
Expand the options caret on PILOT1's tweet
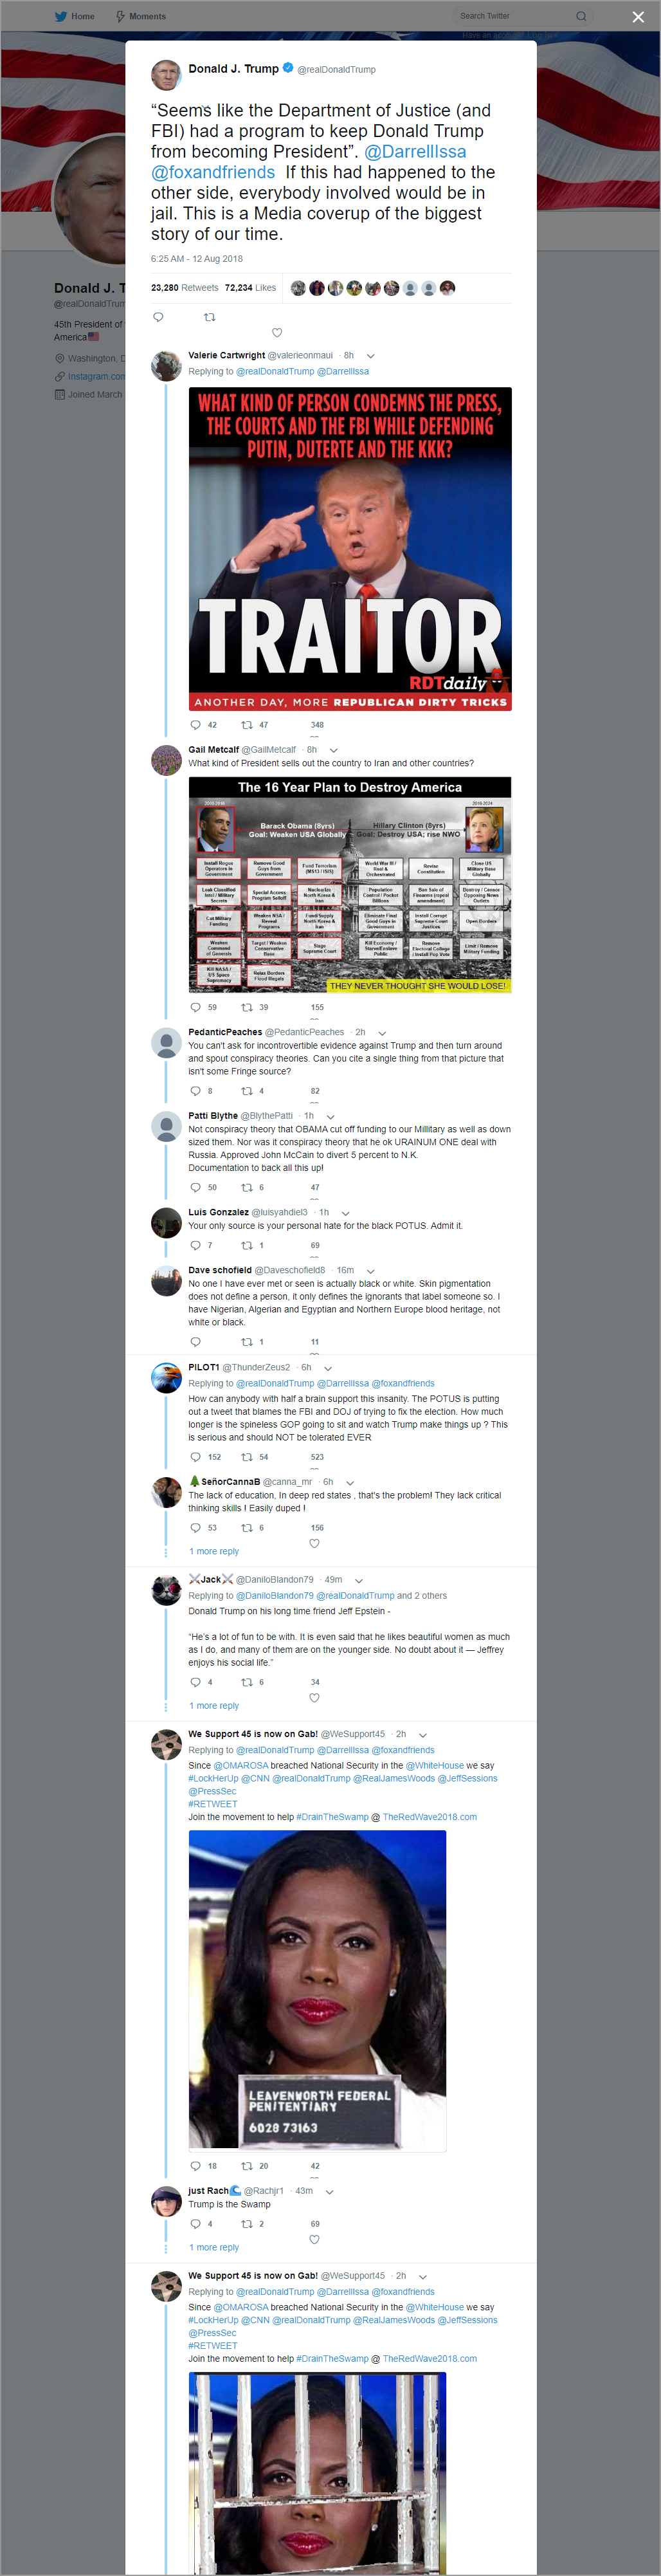tap(328, 1367)
